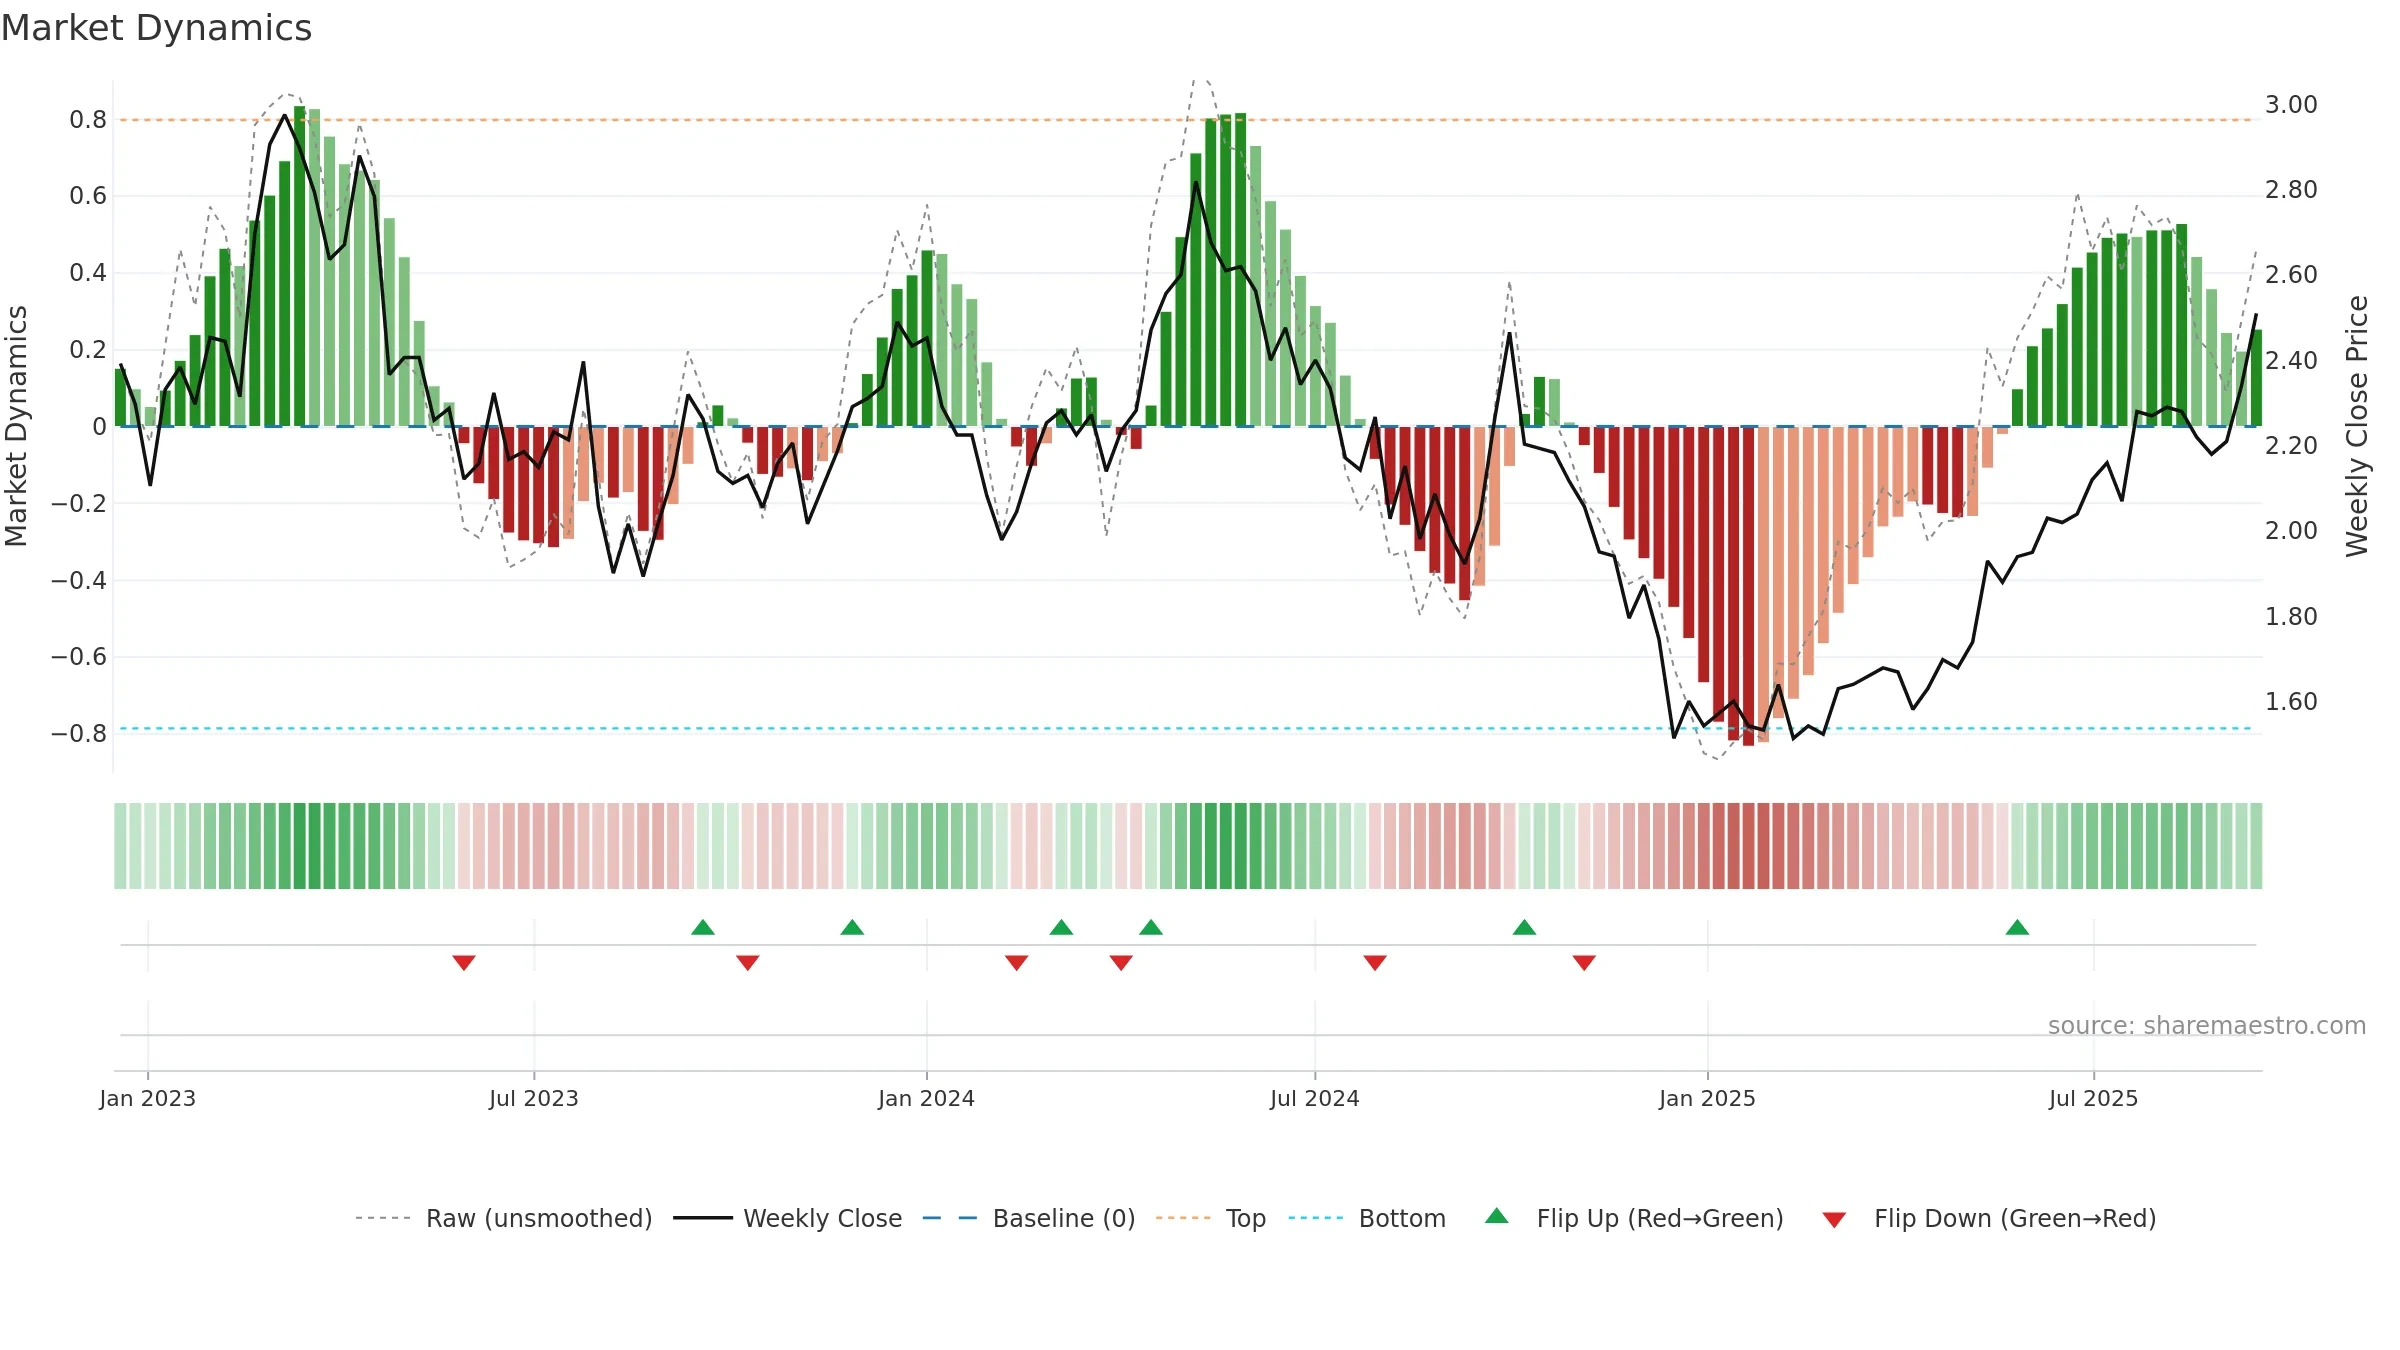Image resolution: width=2400 pixels, height=1350 pixels.
Task: Toggle the Top legend entry
Action: point(1210,1218)
